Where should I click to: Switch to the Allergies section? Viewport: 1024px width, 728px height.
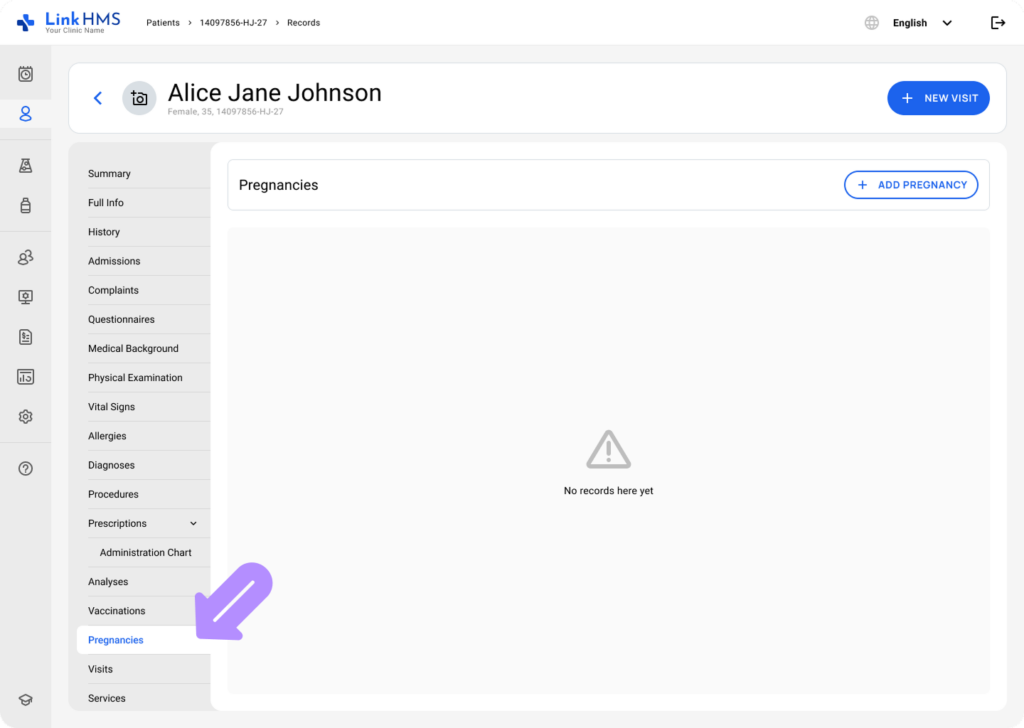[107, 436]
